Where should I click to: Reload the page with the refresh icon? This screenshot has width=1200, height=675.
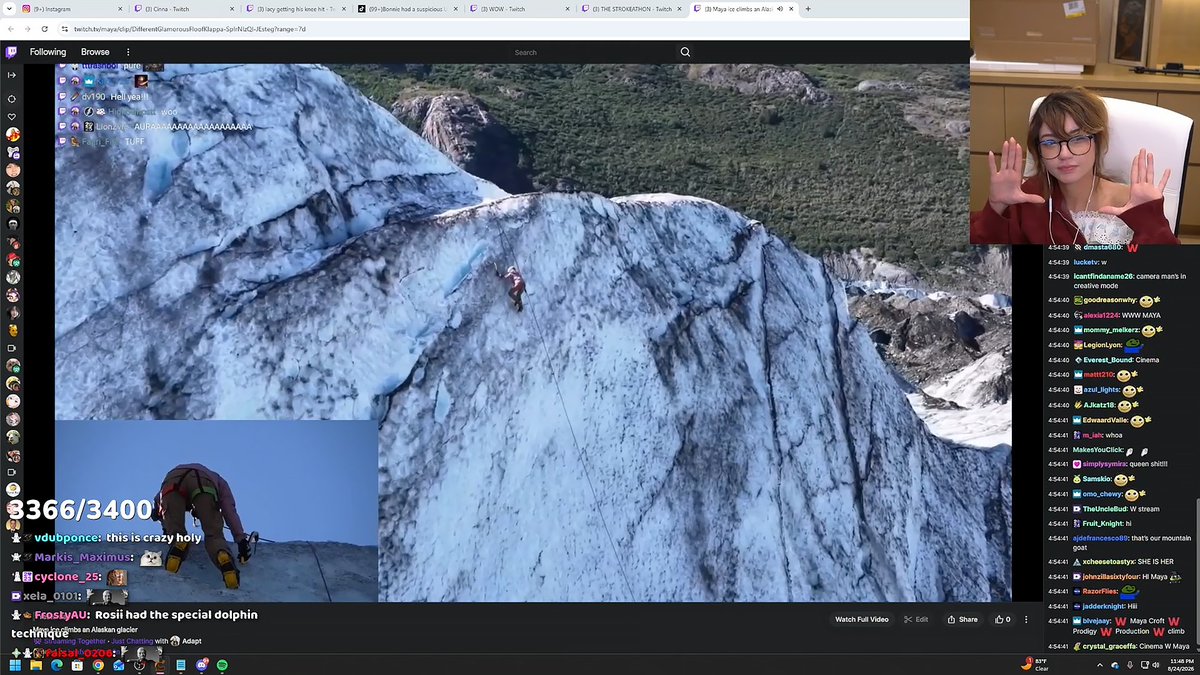(x=46, y=29)
